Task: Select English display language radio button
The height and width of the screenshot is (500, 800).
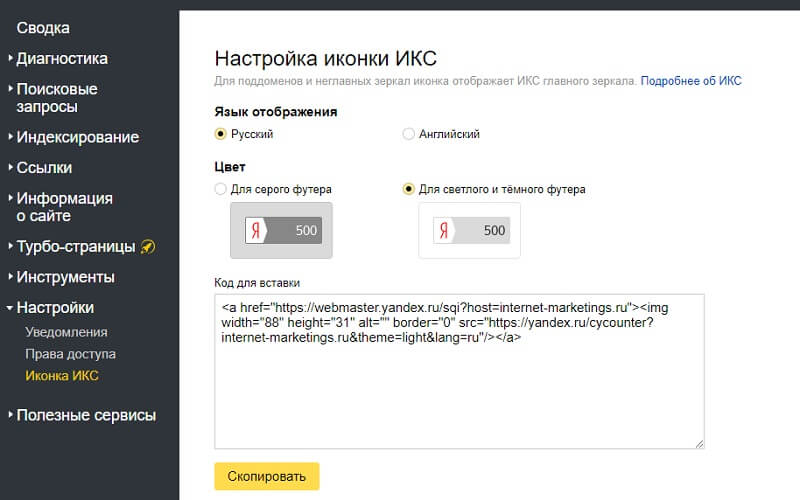Action: (408, 134)
